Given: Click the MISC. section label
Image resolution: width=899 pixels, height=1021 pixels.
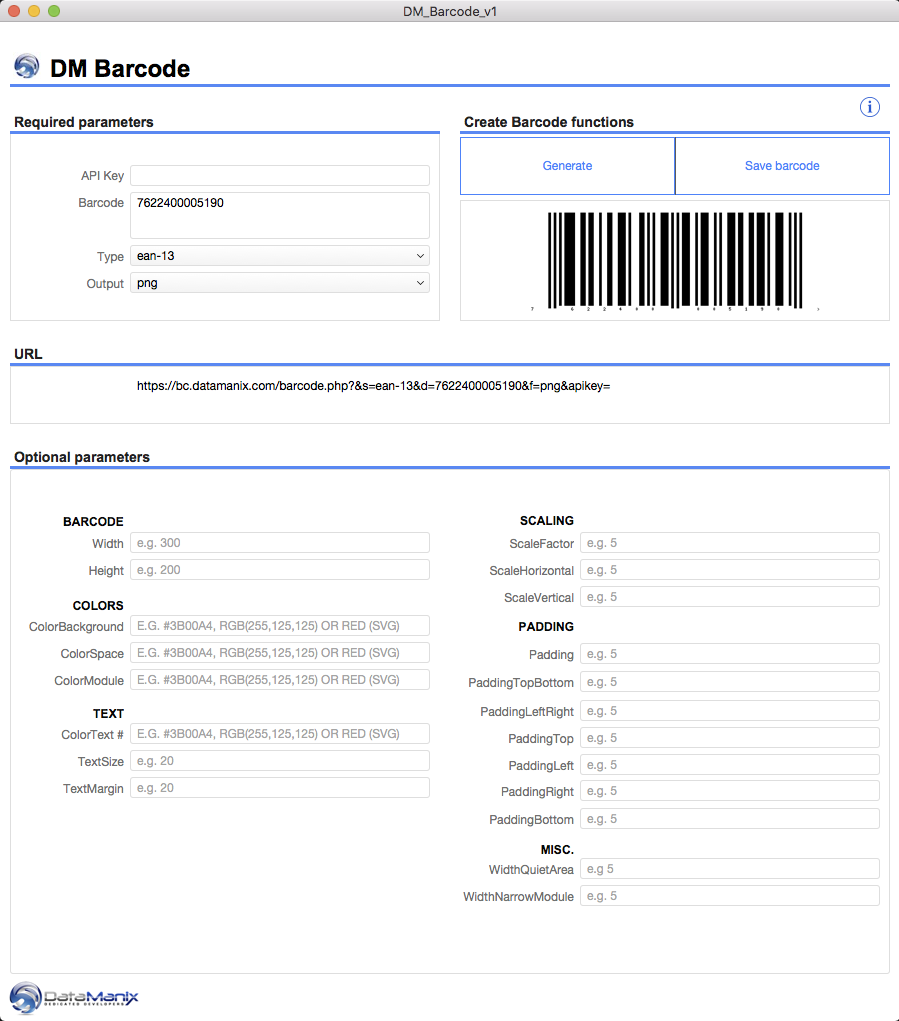Looking at the screenshot, I should coord(557,850).
